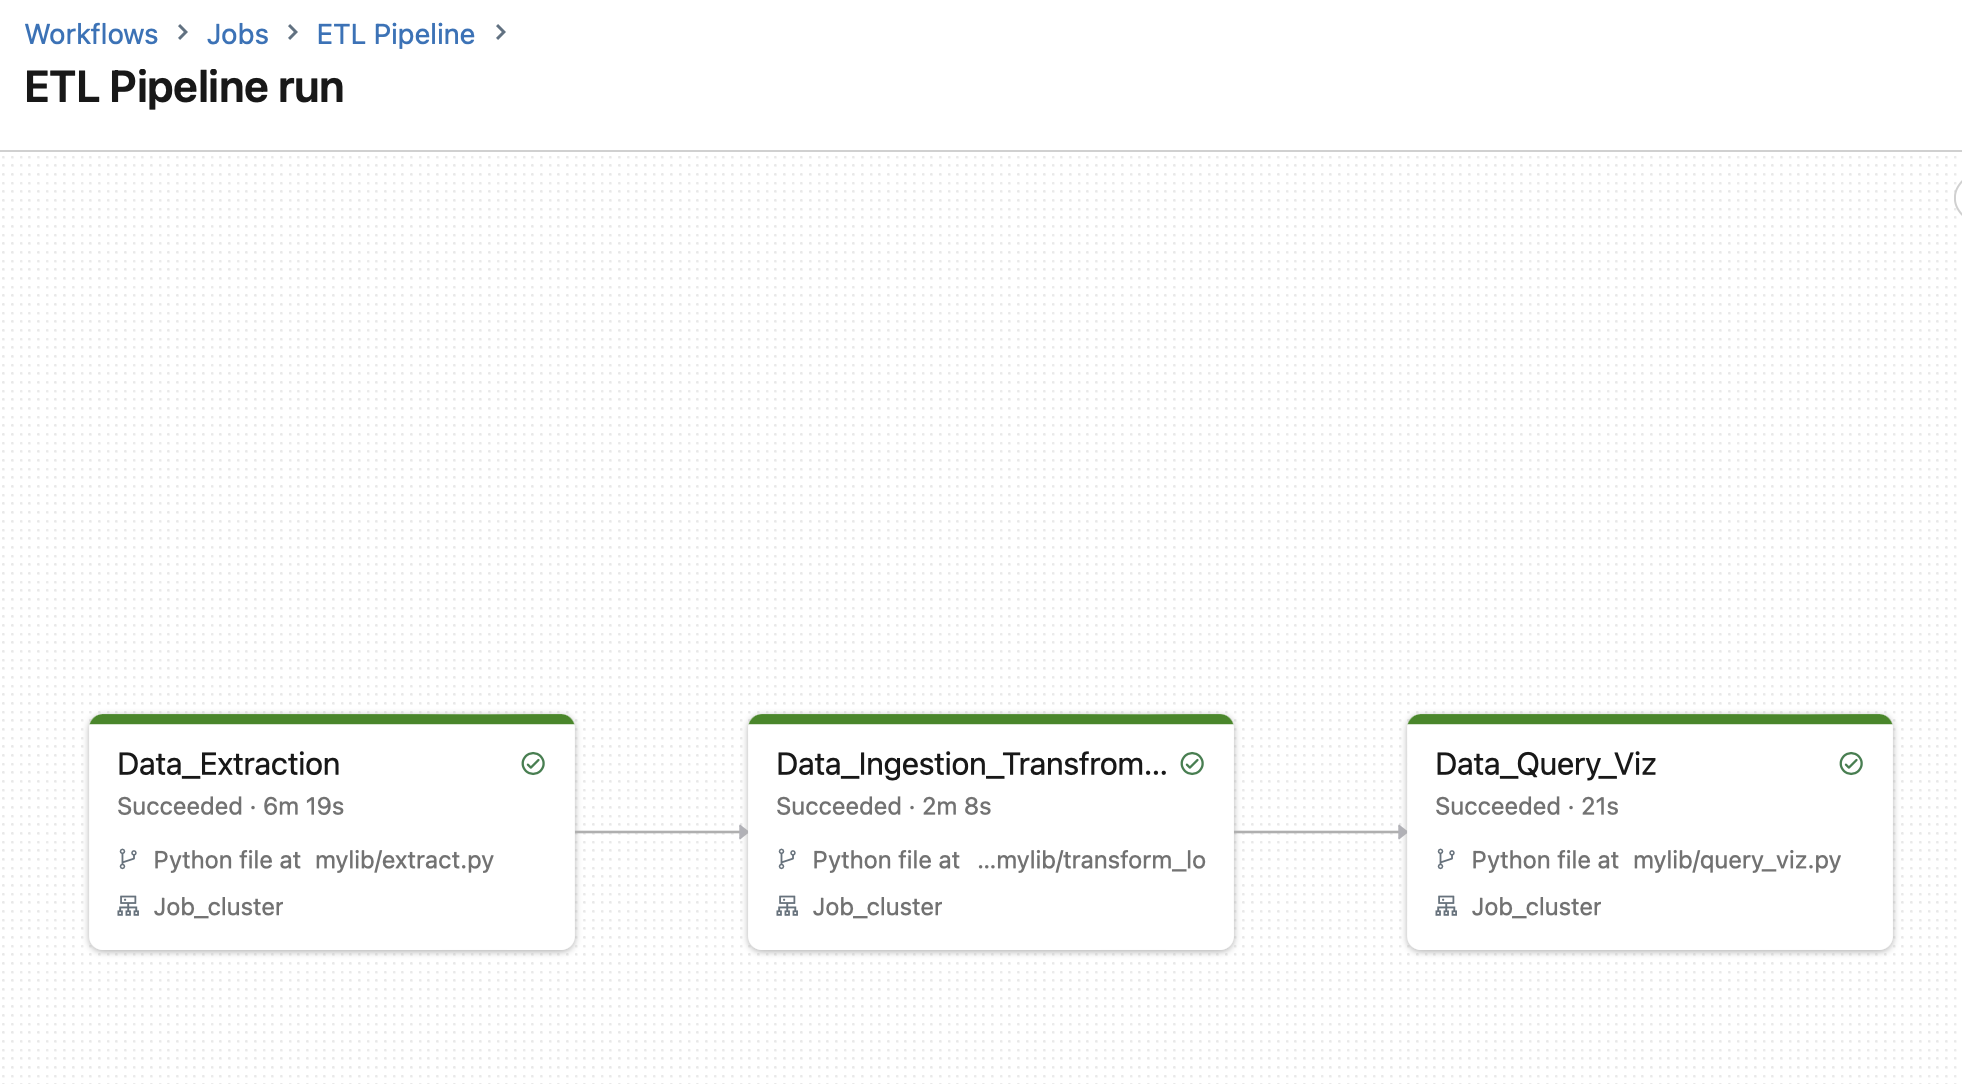Click the mylib/query_viz.py file reference
This screenshot has height=1084, width=1962.
tap(1737, 860)
